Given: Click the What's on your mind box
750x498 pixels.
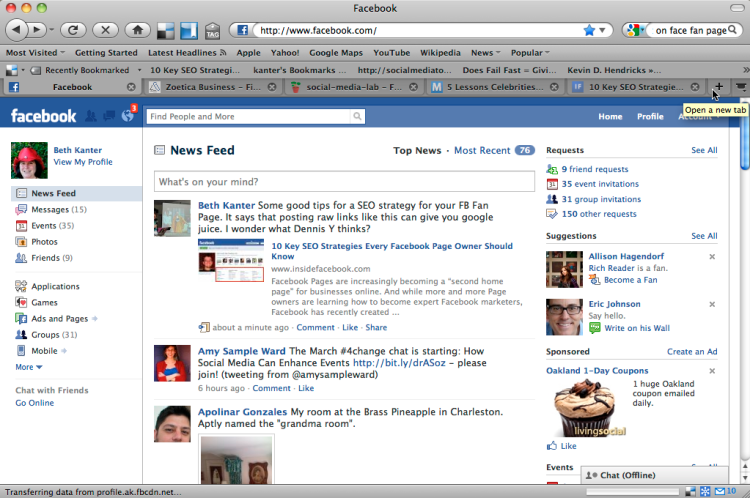Looking at the screenshot, I should pos(344,182).
